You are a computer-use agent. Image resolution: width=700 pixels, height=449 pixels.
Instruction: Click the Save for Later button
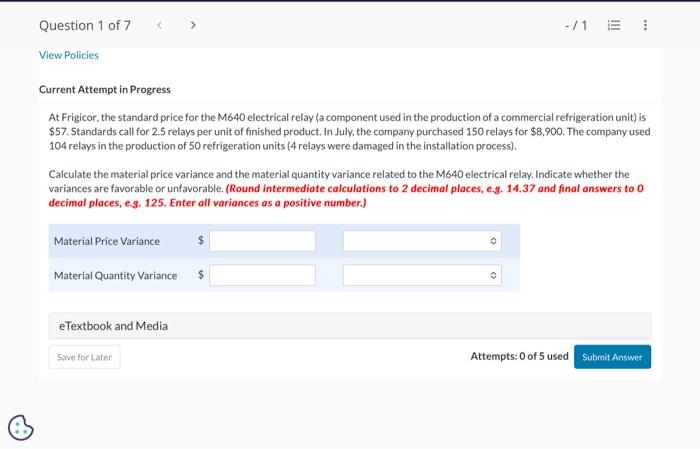[84, 357]
